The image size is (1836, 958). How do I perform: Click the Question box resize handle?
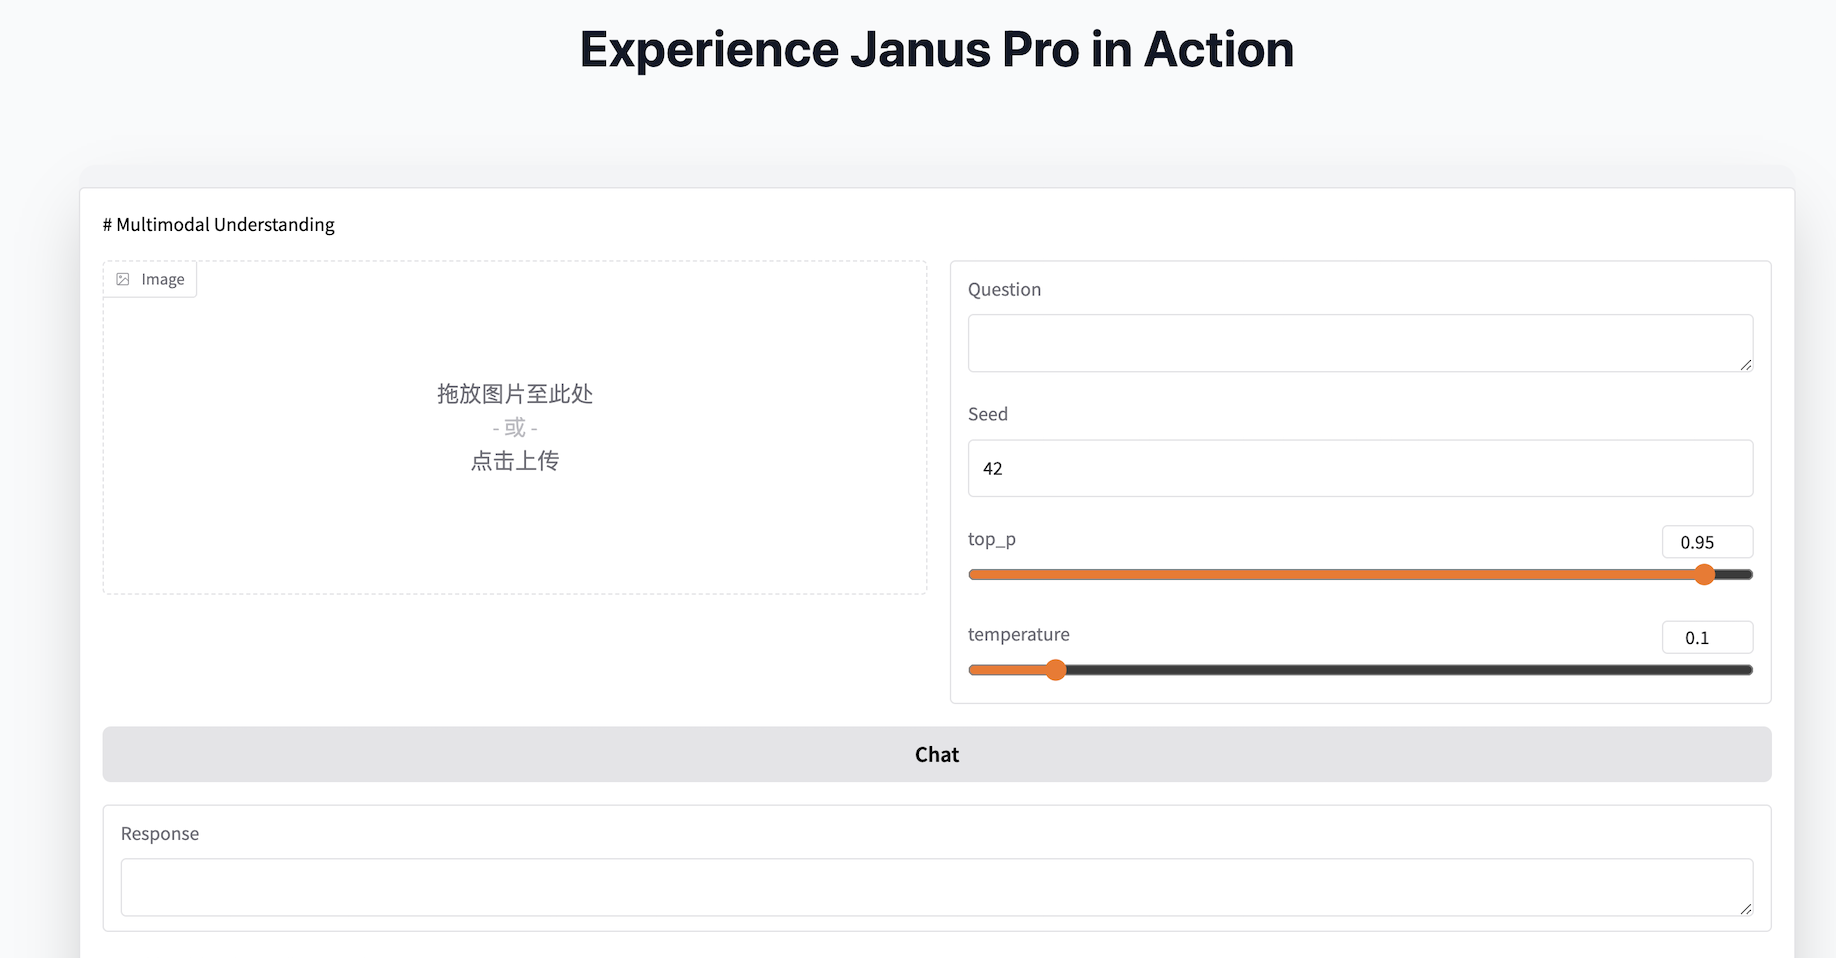(x=1745, y=365)
